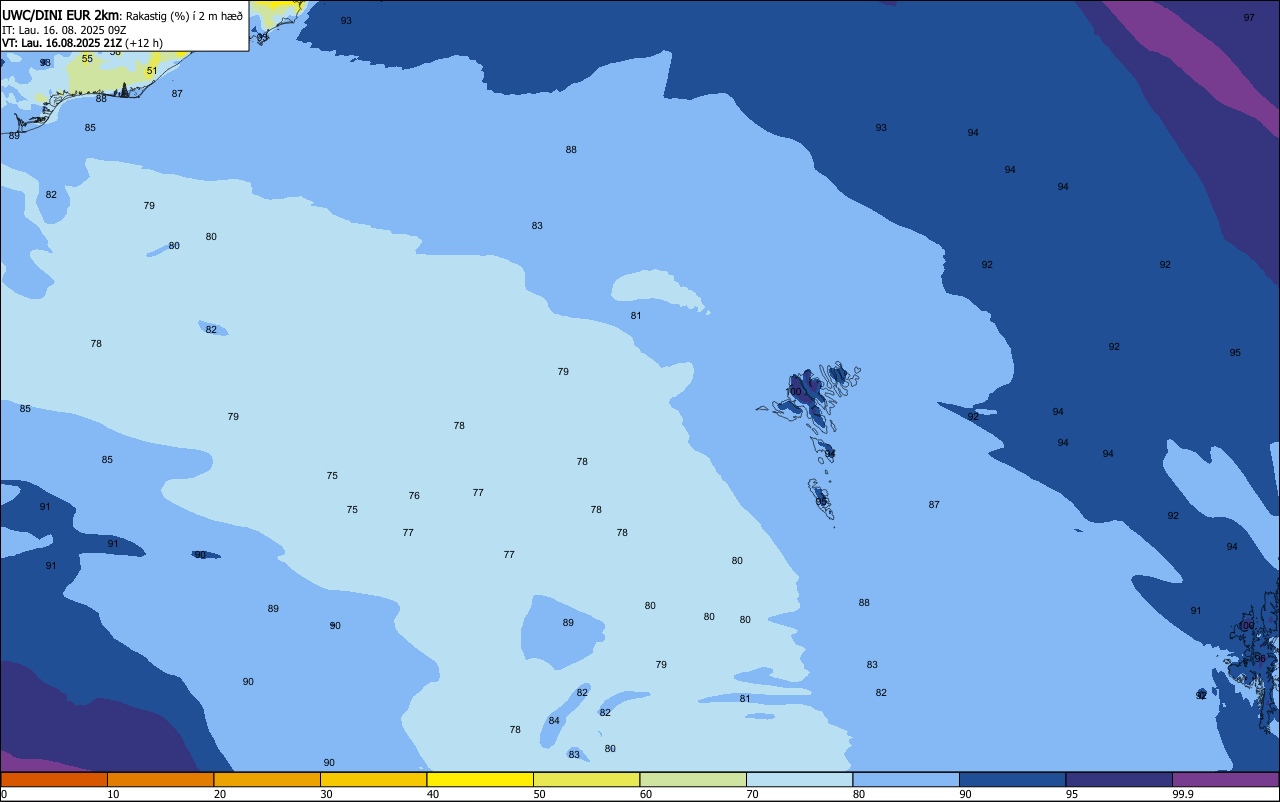Click the 70–80 pale blue legend swatch
This screenshot has height=802, width=1280.
[799, 779]
